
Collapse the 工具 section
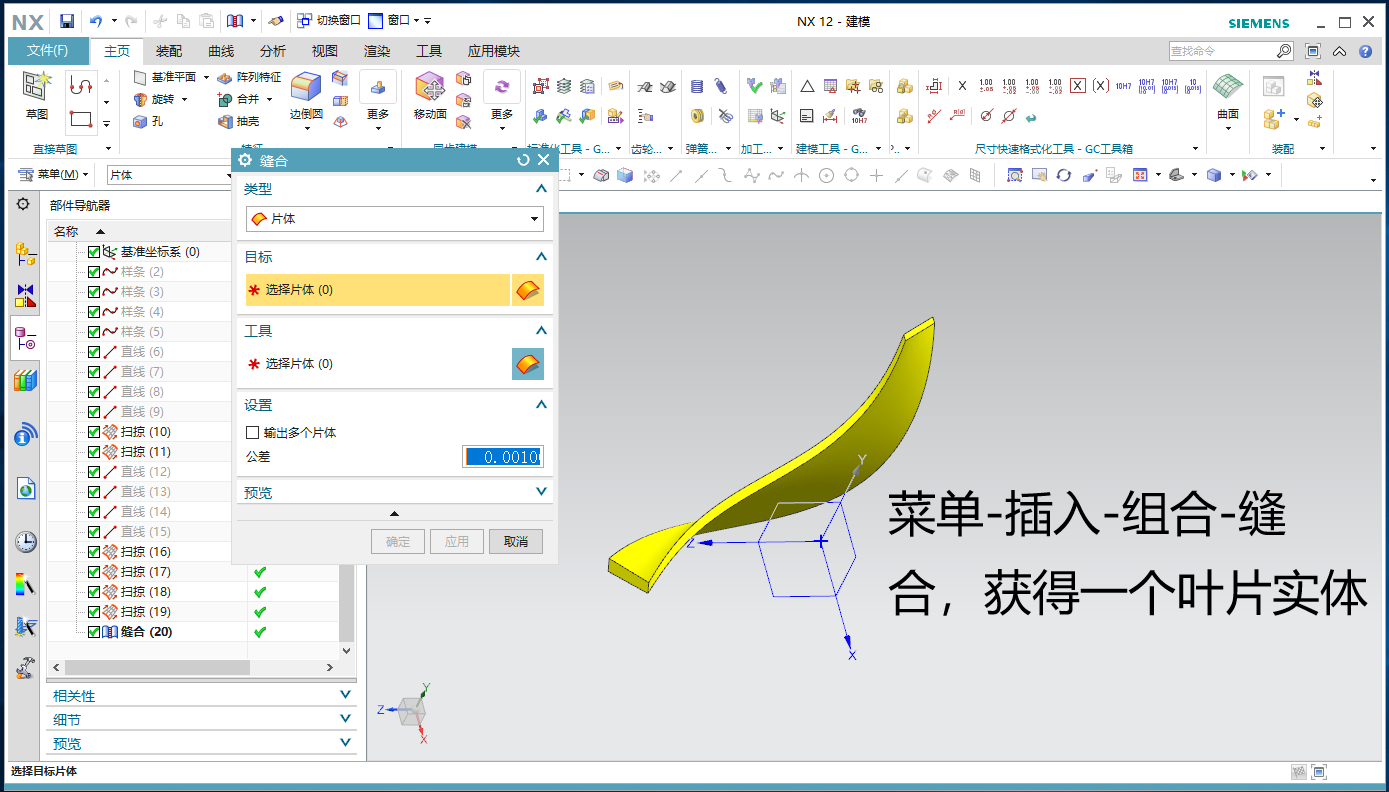click(541, 331)
